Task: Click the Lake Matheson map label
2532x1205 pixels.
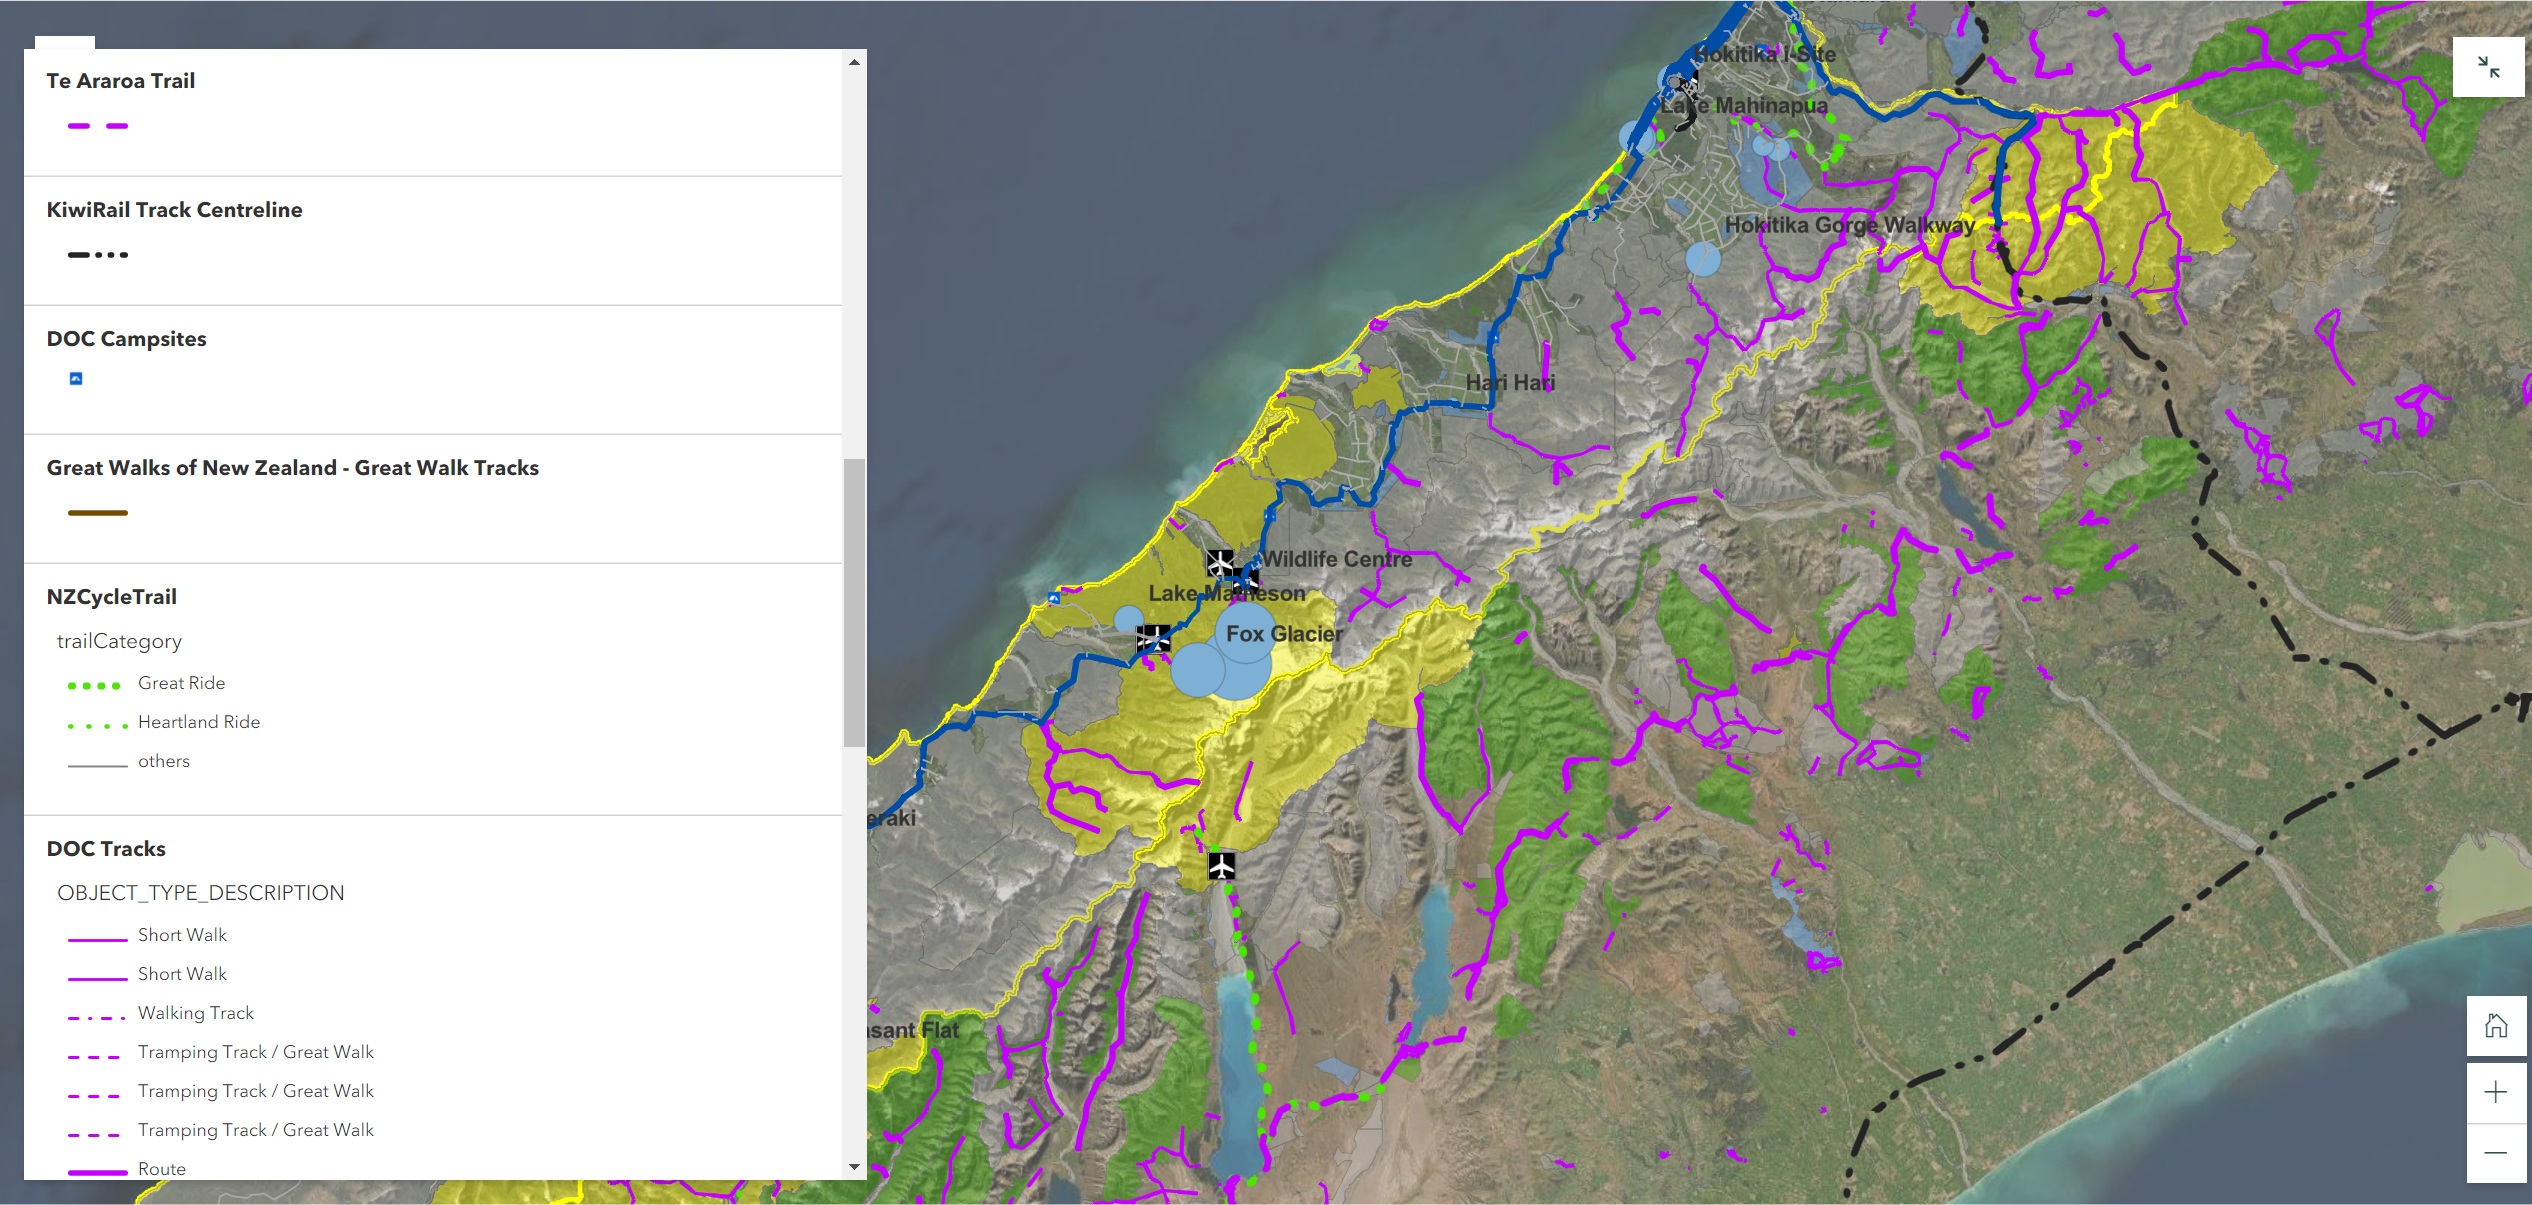Action: point(1227,593)
